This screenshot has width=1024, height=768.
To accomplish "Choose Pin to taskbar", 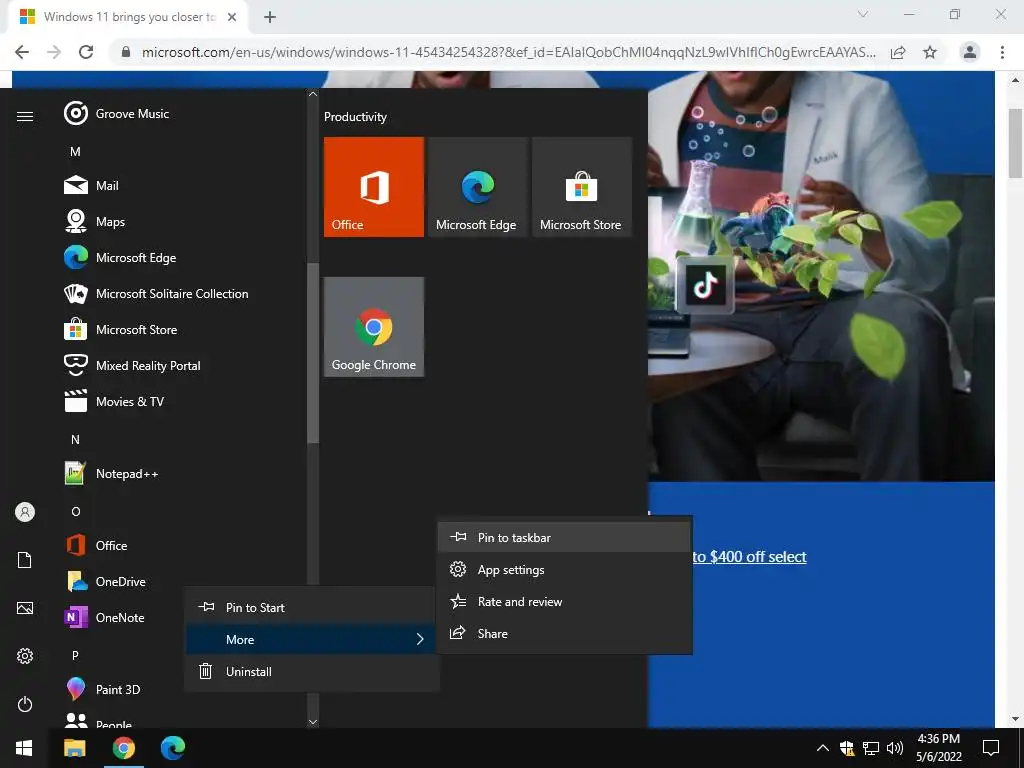I will (564, 537).
